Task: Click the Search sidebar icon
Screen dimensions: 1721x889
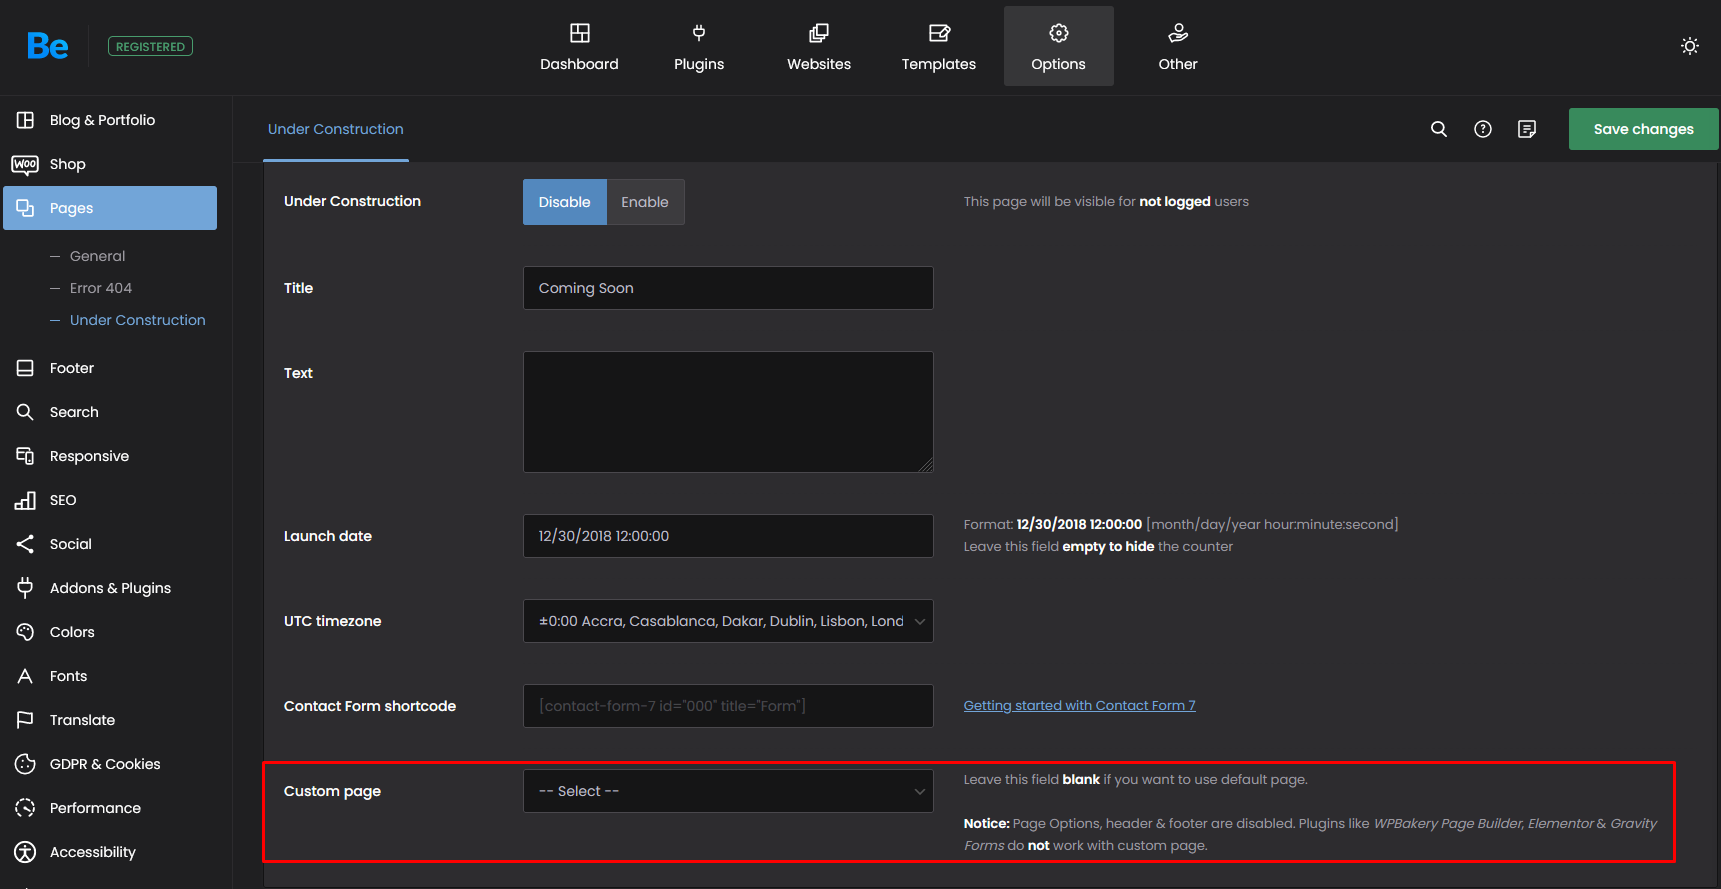Action: tap(26, 412)
